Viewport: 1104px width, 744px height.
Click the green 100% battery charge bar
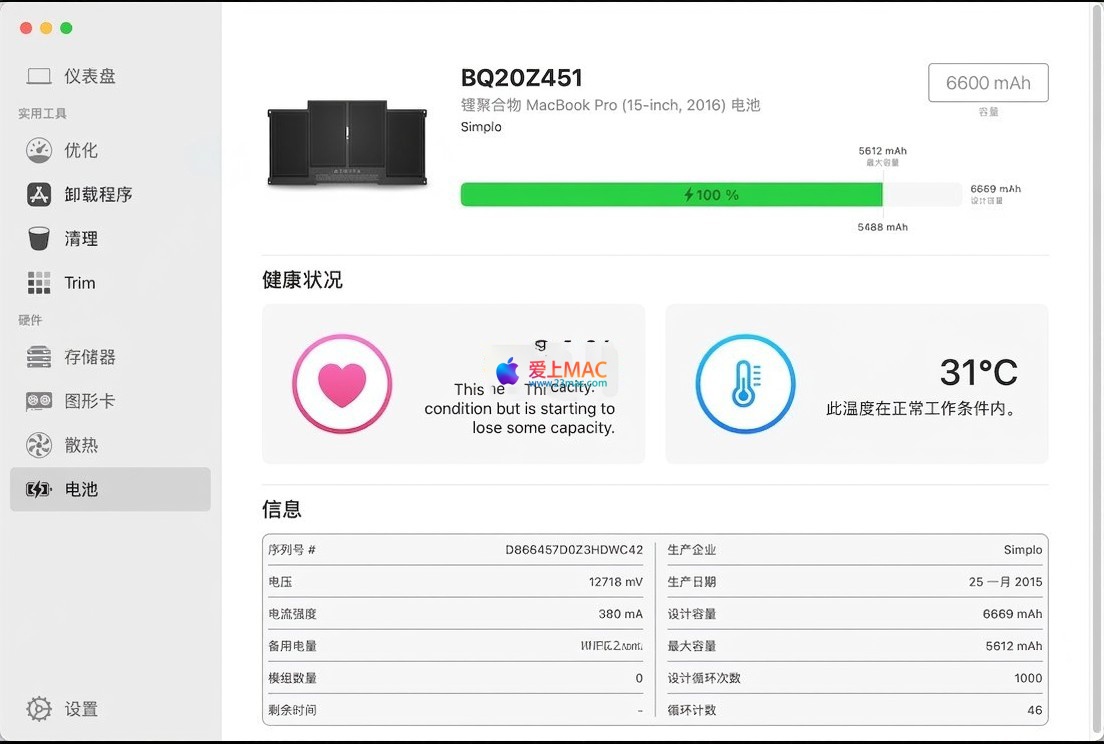pos(671,194)
